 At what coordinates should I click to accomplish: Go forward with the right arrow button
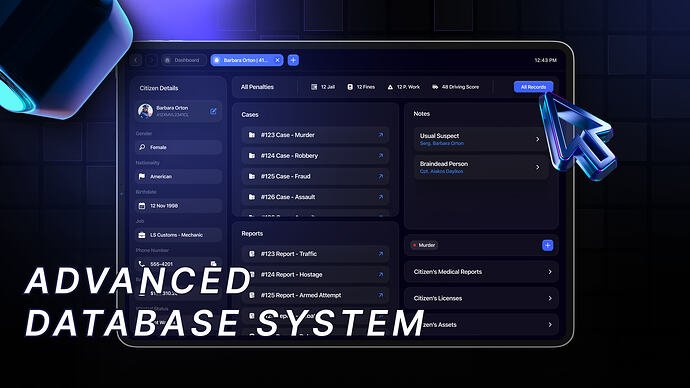[x=151, y=60]
